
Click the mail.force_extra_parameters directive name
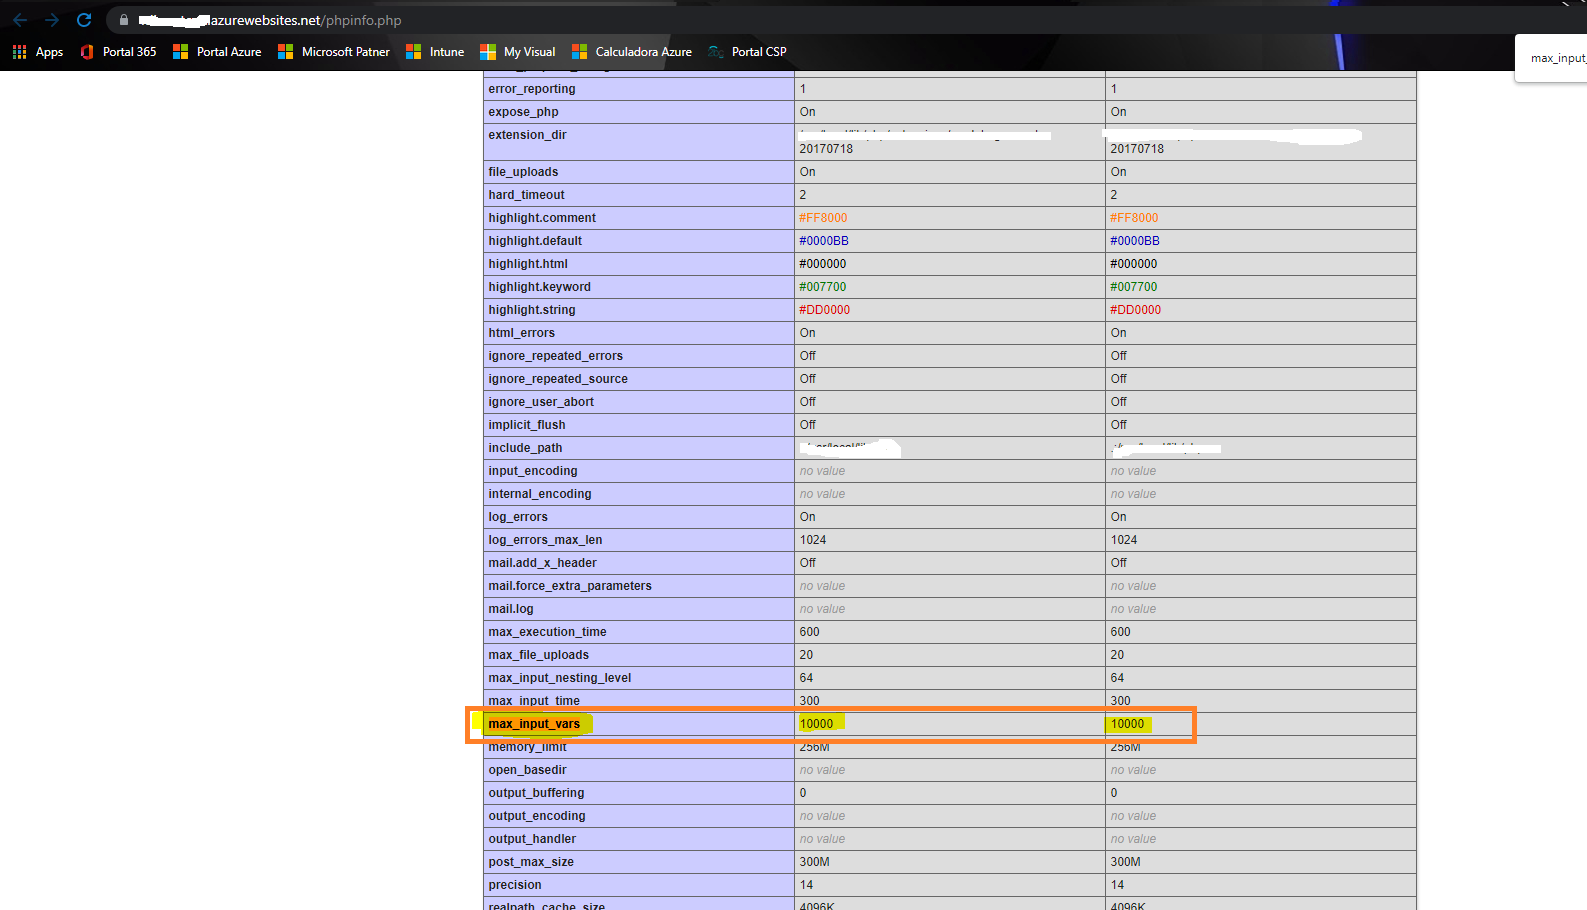tap(570, 586)
